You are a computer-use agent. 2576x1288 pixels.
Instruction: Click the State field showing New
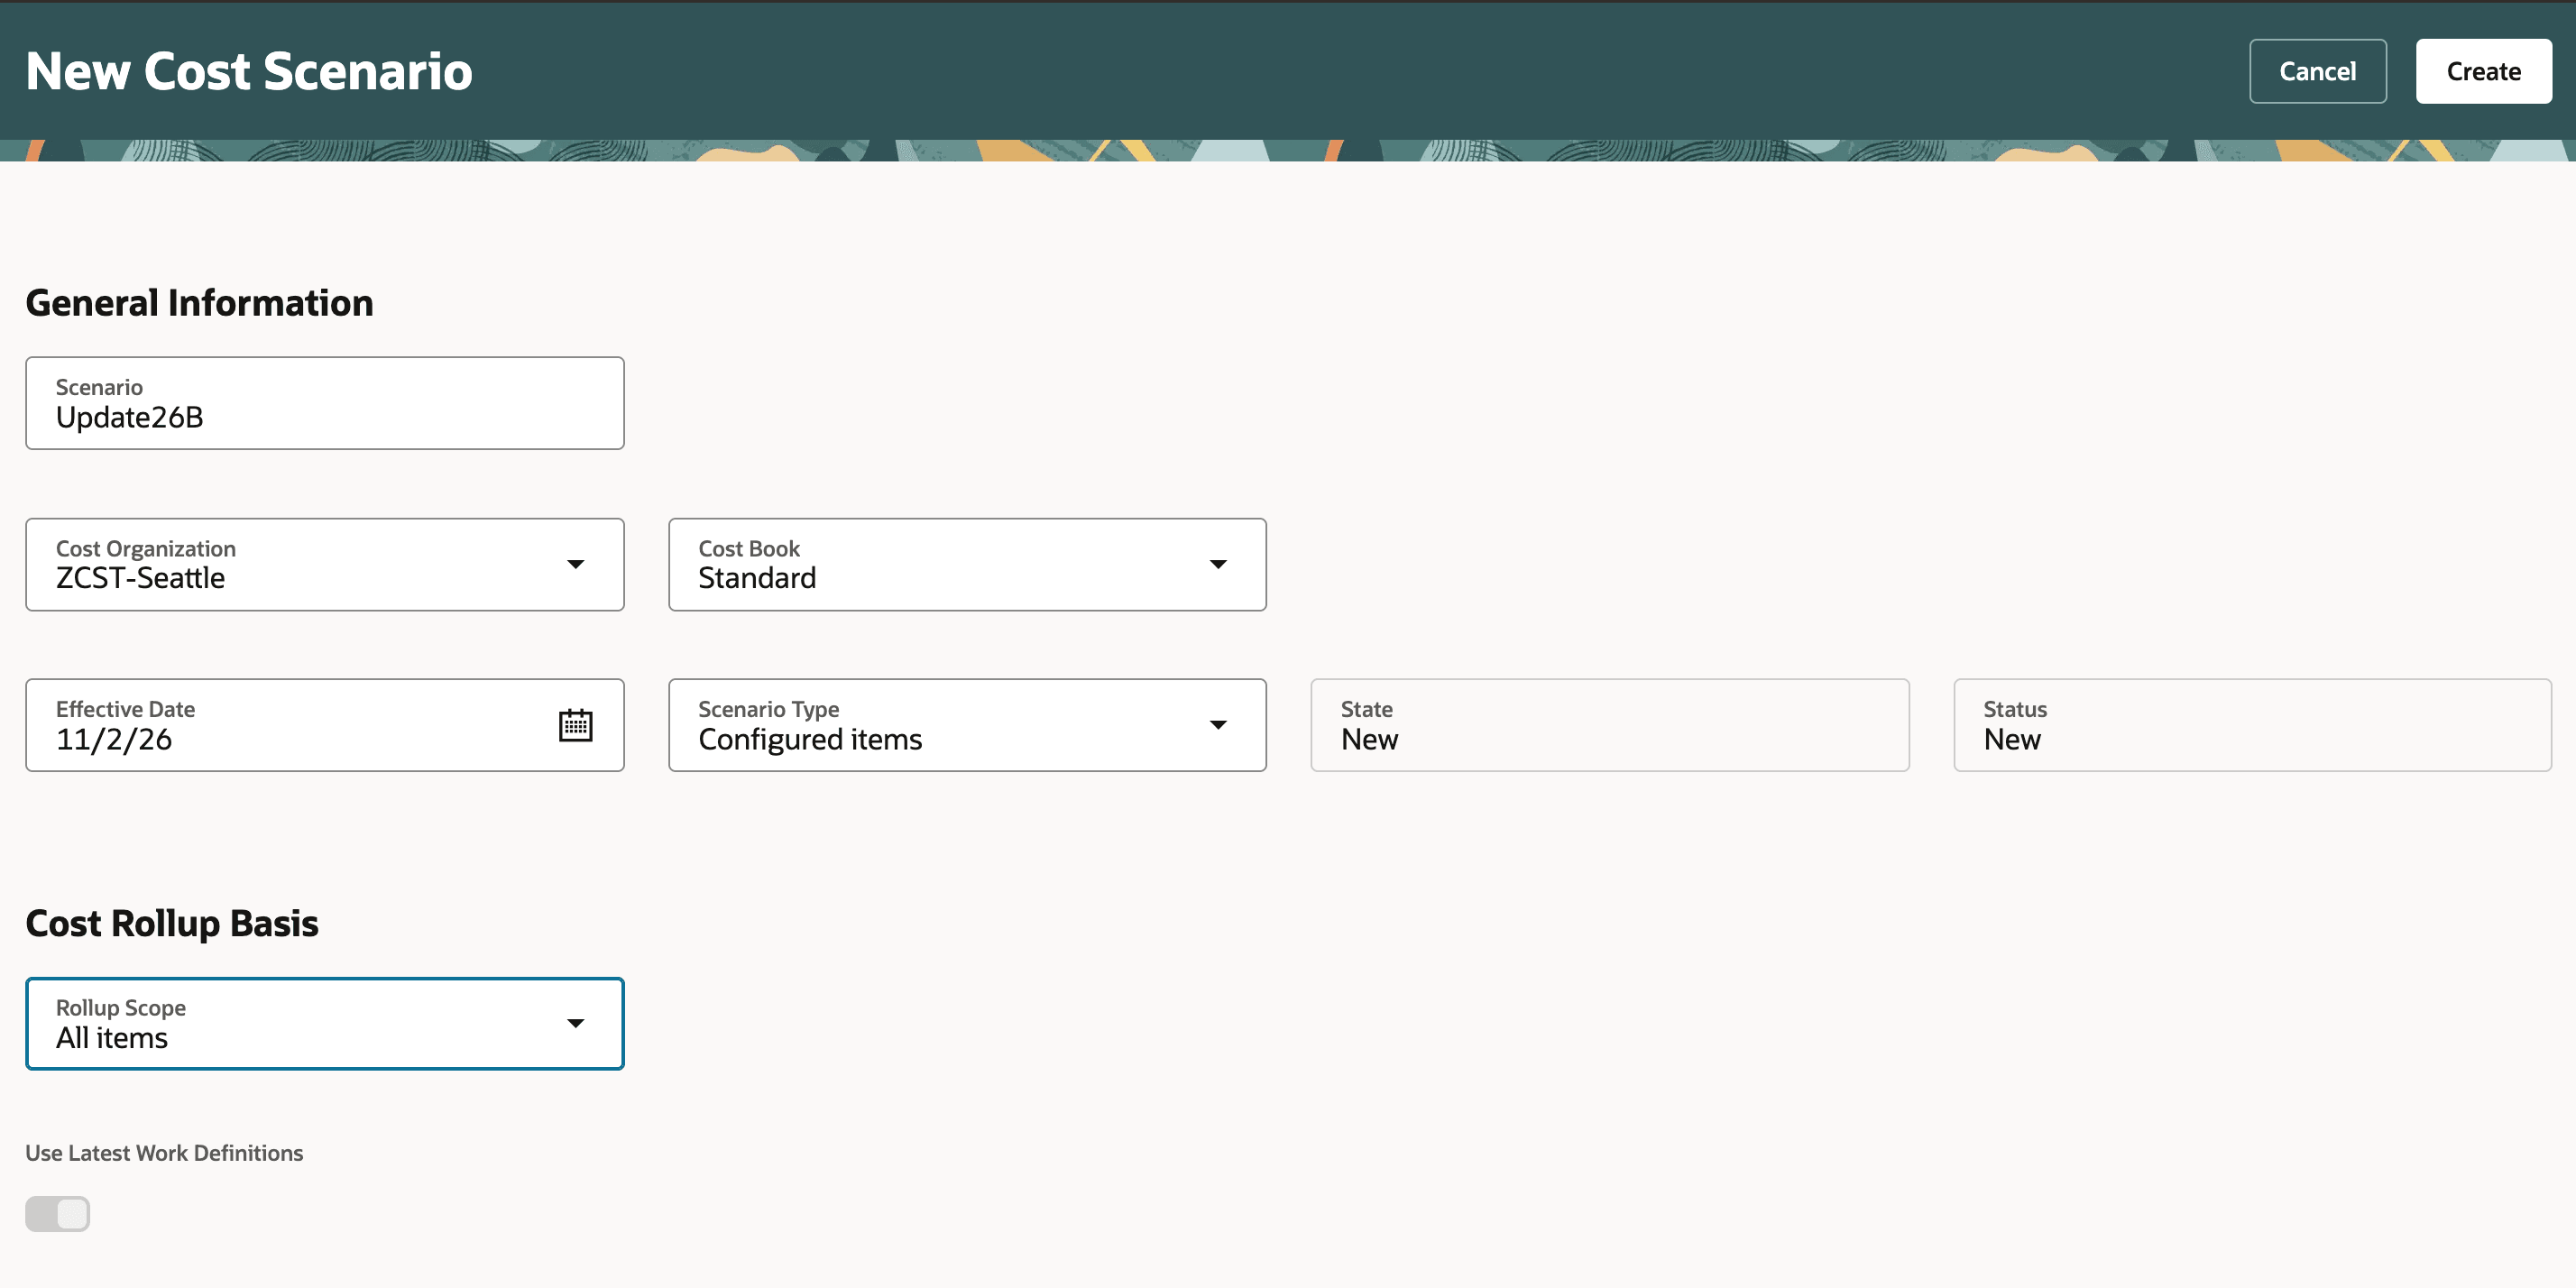coord(1608,724)
